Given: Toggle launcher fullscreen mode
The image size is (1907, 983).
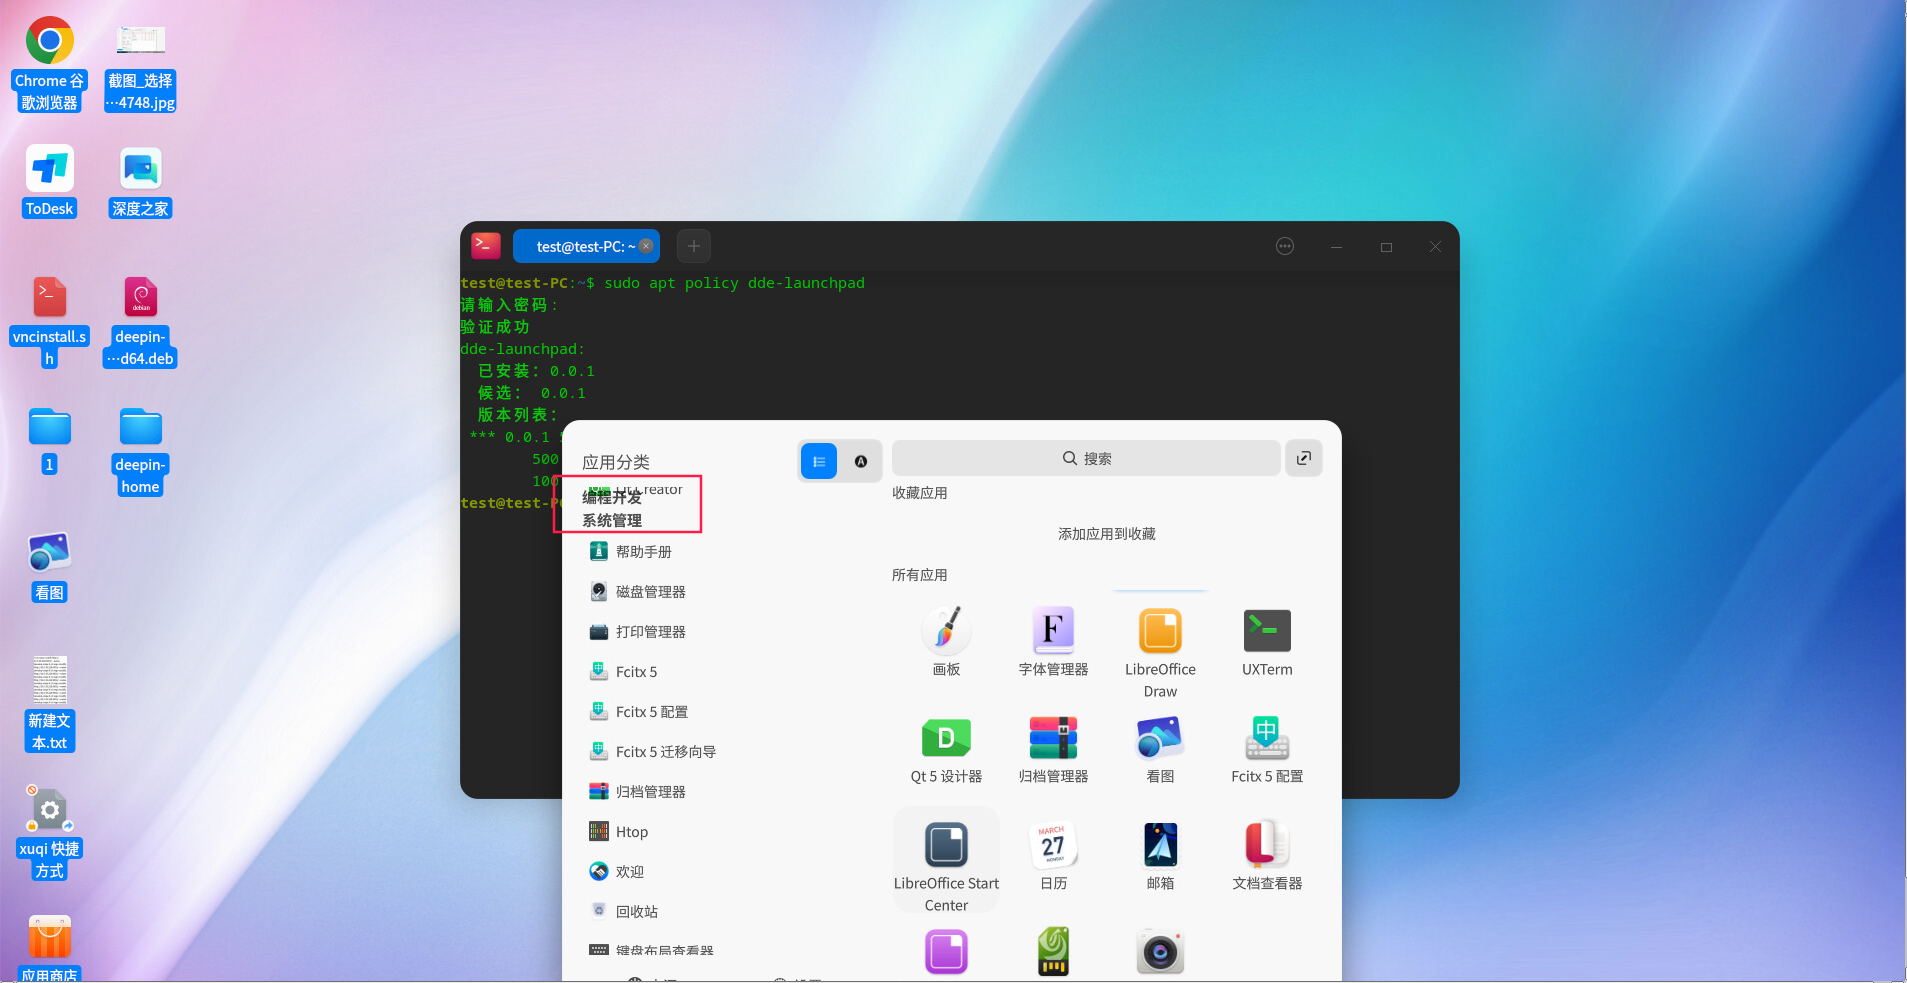Looking at the screenshot, I should coord(1302,458).
